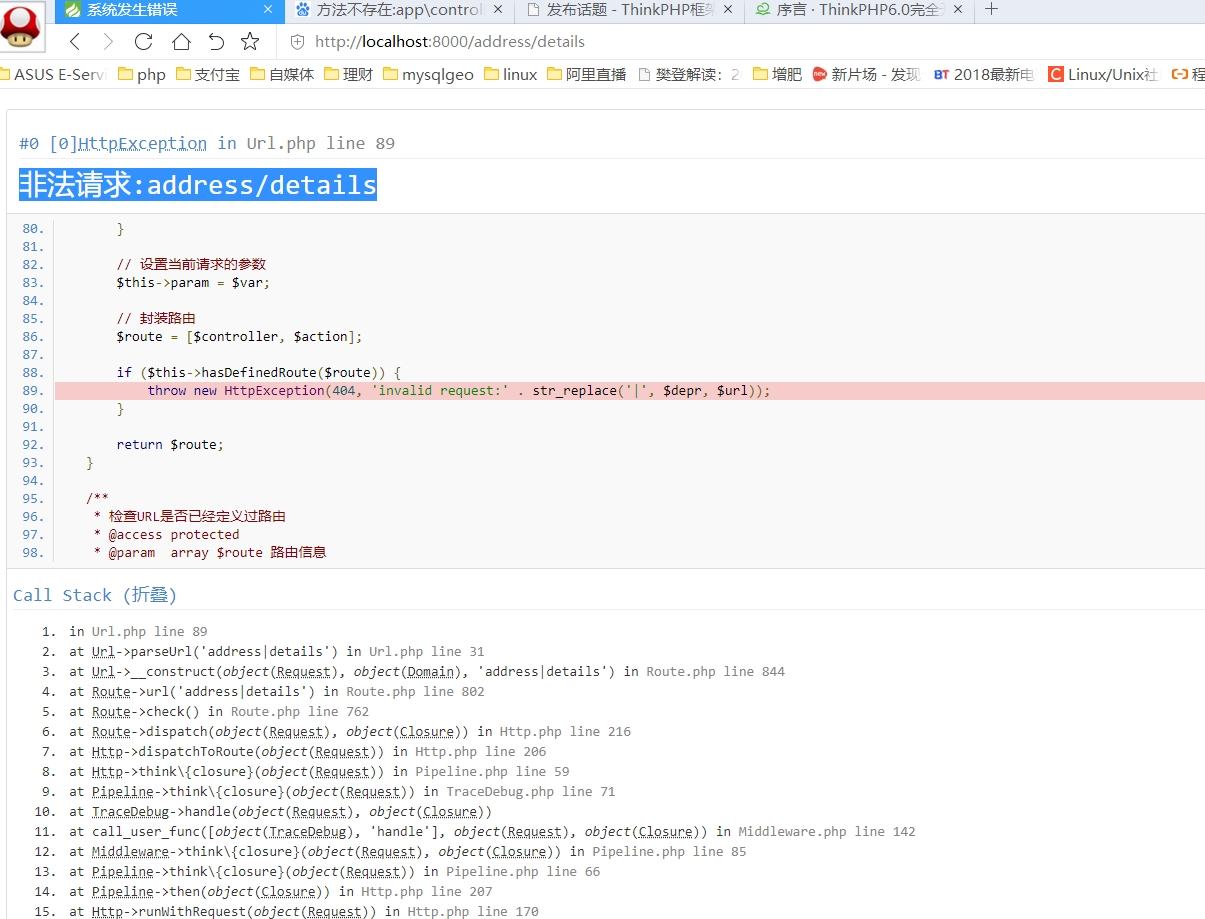The width and height of the screenshot is (1205, 919).
Task: Open the 新片场 bookmark
Action: (866, 75)
